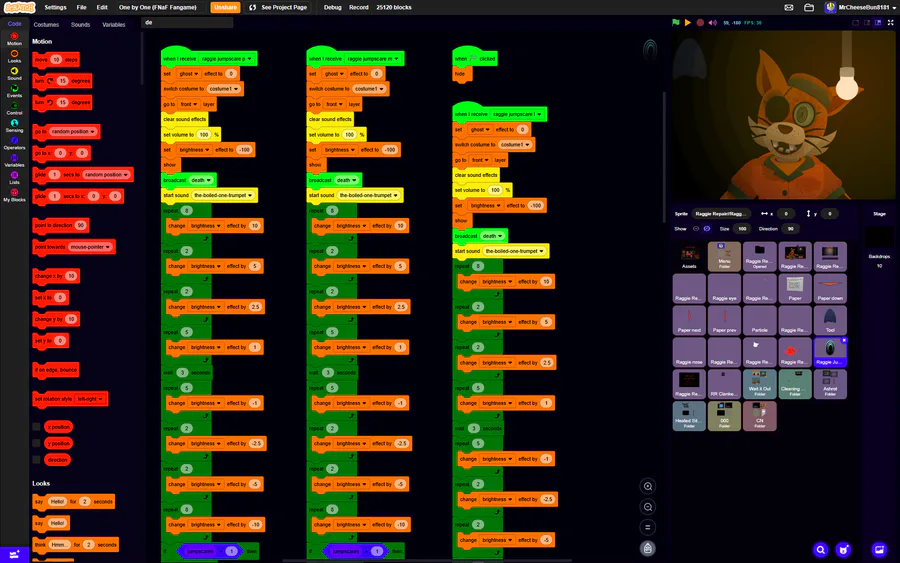Image resolution: width=900 pixels, height=563 pixels.
Task: Reset workspace zoom with equals icon
Action: (647, 527)
